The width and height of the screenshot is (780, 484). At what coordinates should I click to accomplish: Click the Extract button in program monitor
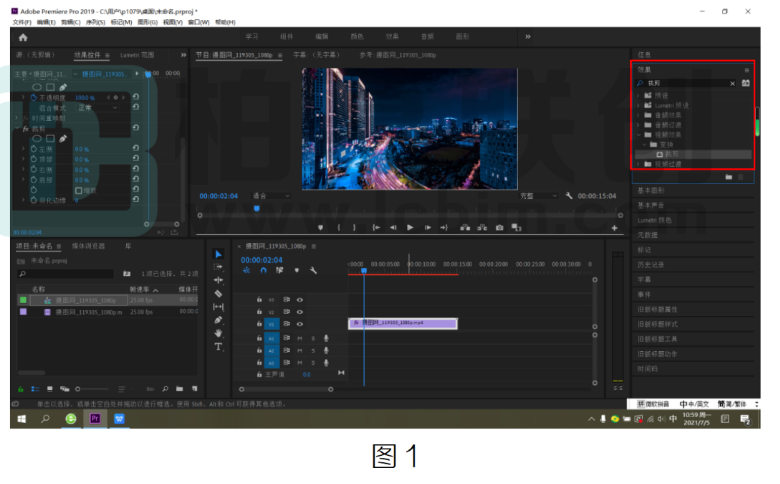click(482, 227)
